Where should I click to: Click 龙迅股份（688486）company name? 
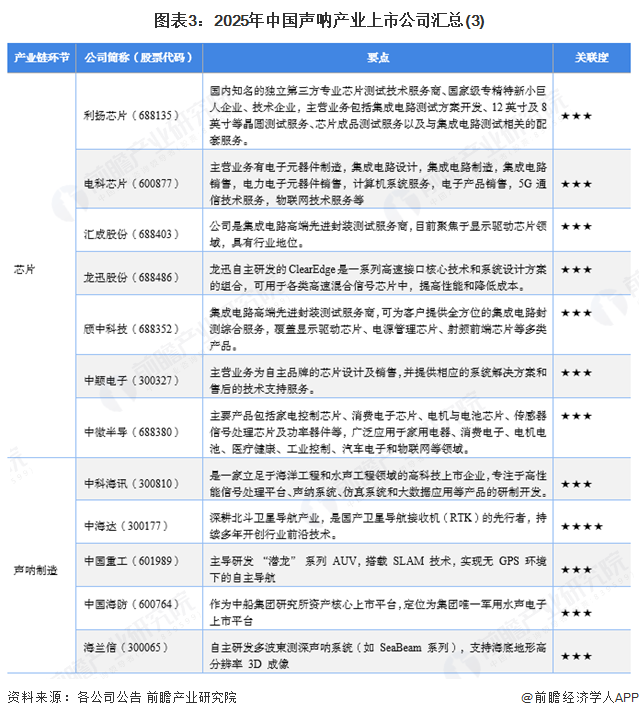(x=131, y=277)
